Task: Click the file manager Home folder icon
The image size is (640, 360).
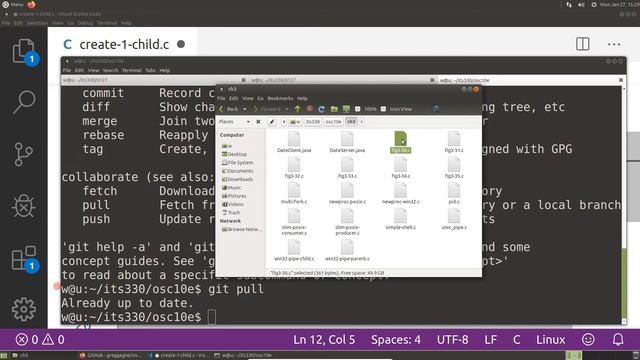Action: tap(334, 109)
